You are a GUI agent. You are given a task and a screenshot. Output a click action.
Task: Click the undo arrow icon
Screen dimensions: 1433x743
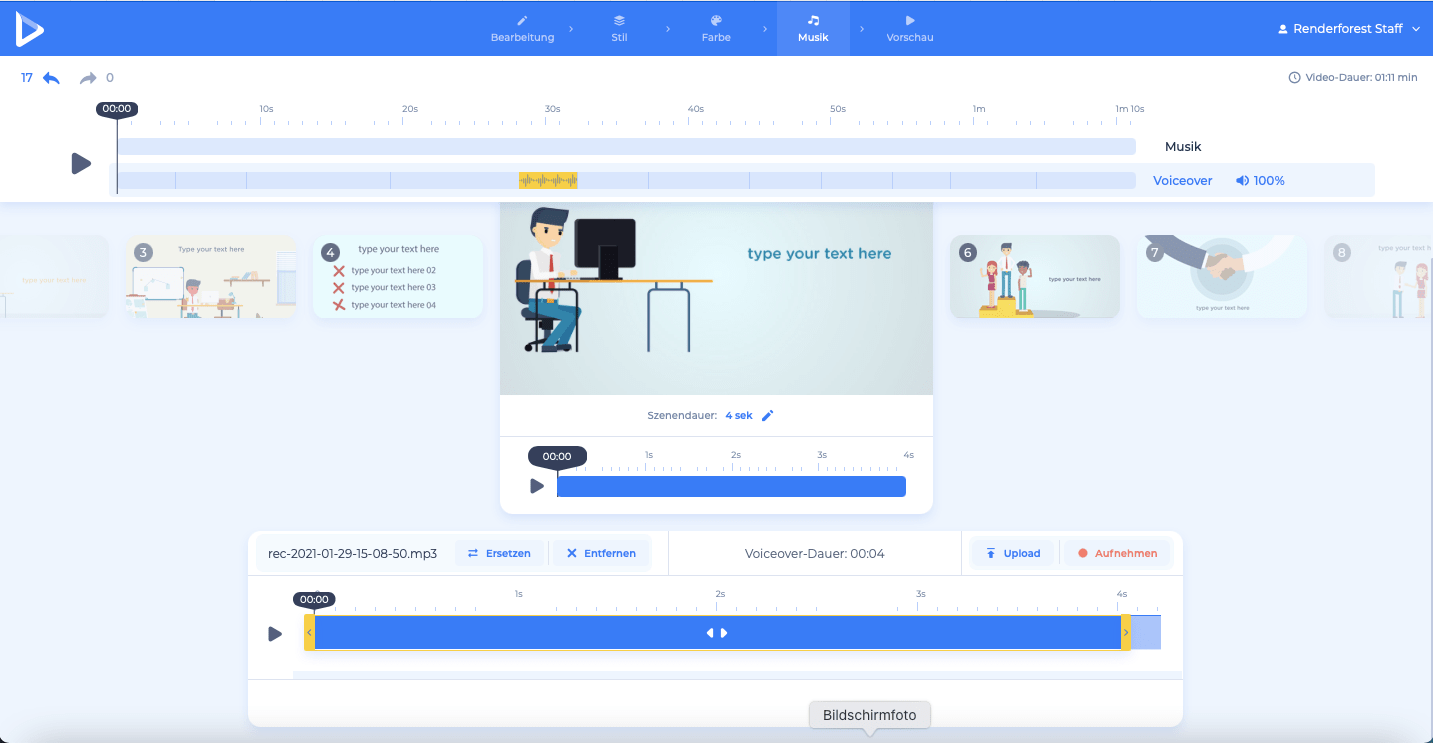51,78
